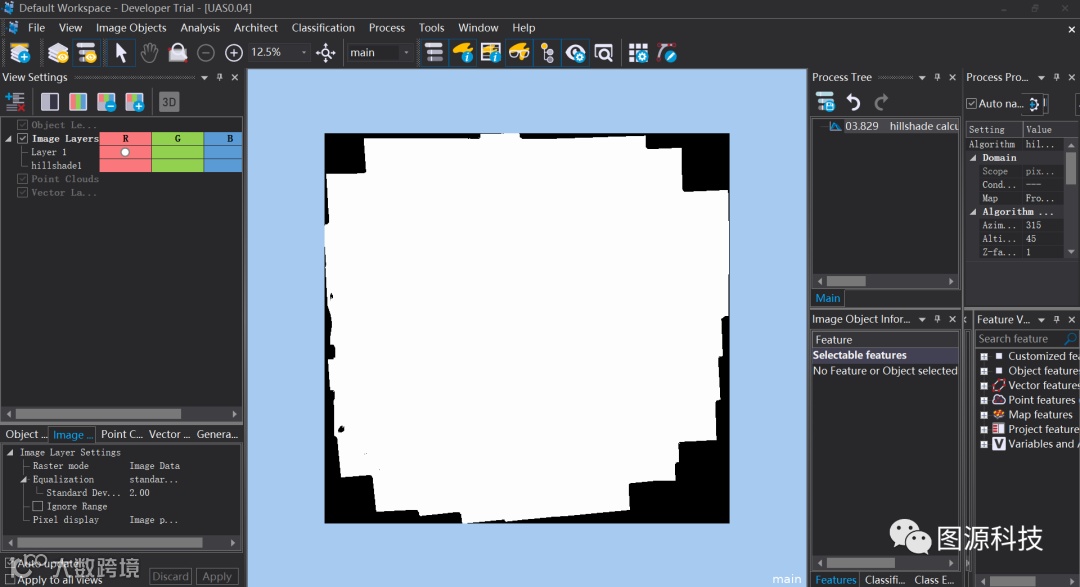Image resolution: width=1080 pixels, height=587 pixels.
Task: Collapse the Domain group in Process Properties
Action: coord(973,158)
